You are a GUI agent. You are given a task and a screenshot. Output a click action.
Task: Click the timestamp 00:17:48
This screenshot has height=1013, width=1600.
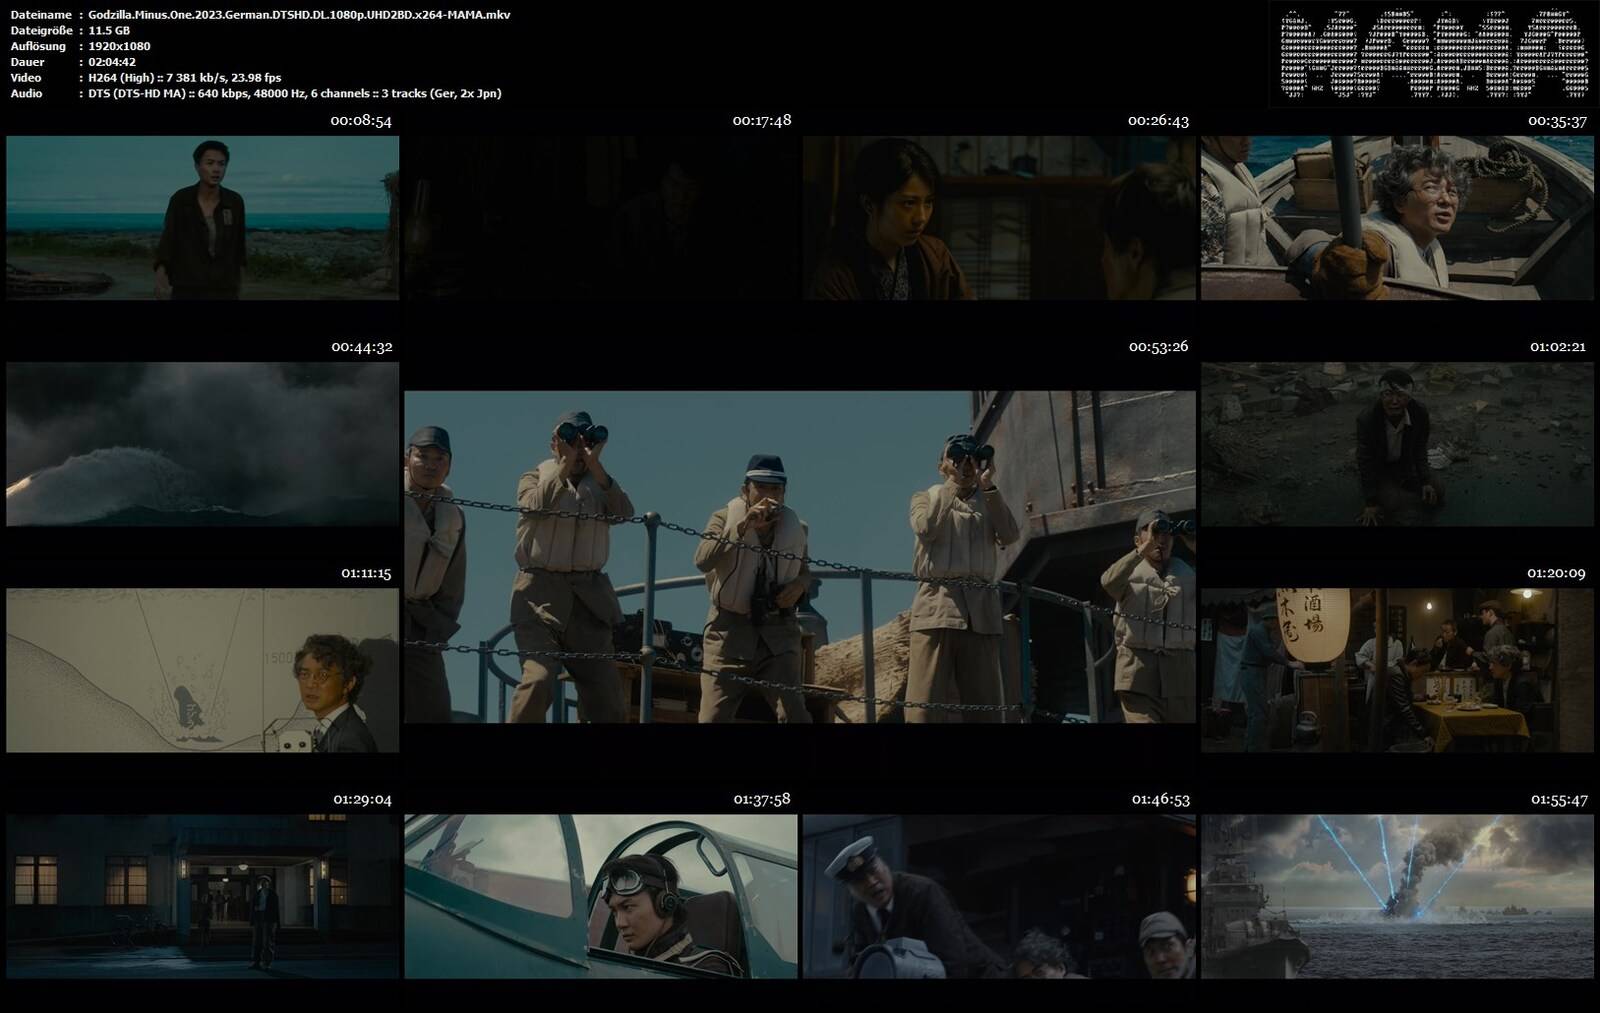click(762, 120)
